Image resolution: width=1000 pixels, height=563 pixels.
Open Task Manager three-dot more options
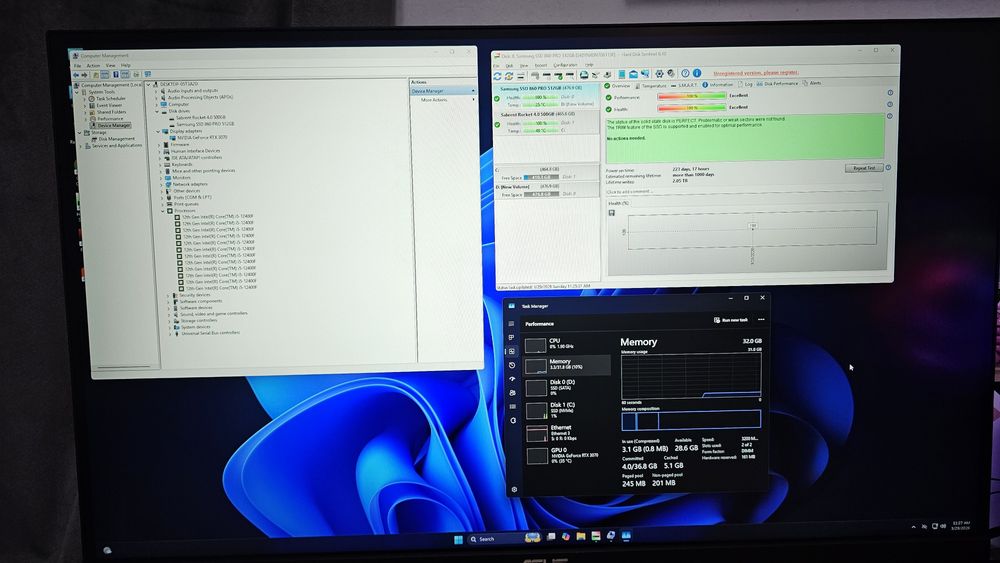(761, 319)
